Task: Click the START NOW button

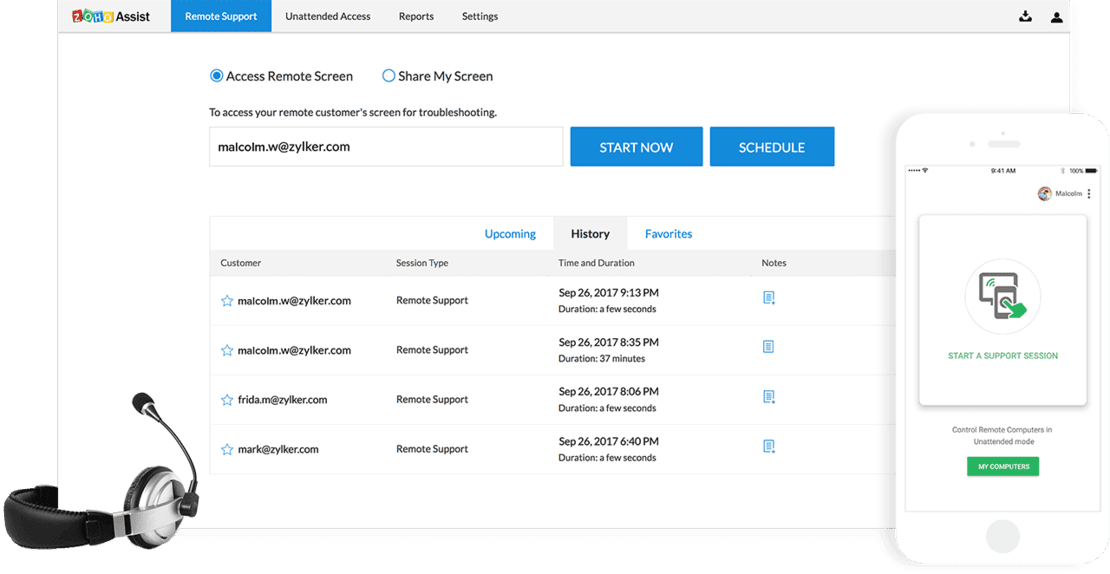Action: pyautogui.click(x=636, y=147)
